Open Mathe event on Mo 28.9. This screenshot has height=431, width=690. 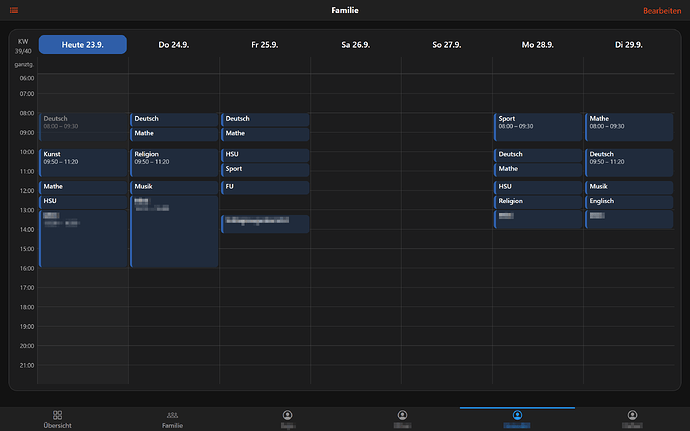pyautogui.click(x=538, y=169)
